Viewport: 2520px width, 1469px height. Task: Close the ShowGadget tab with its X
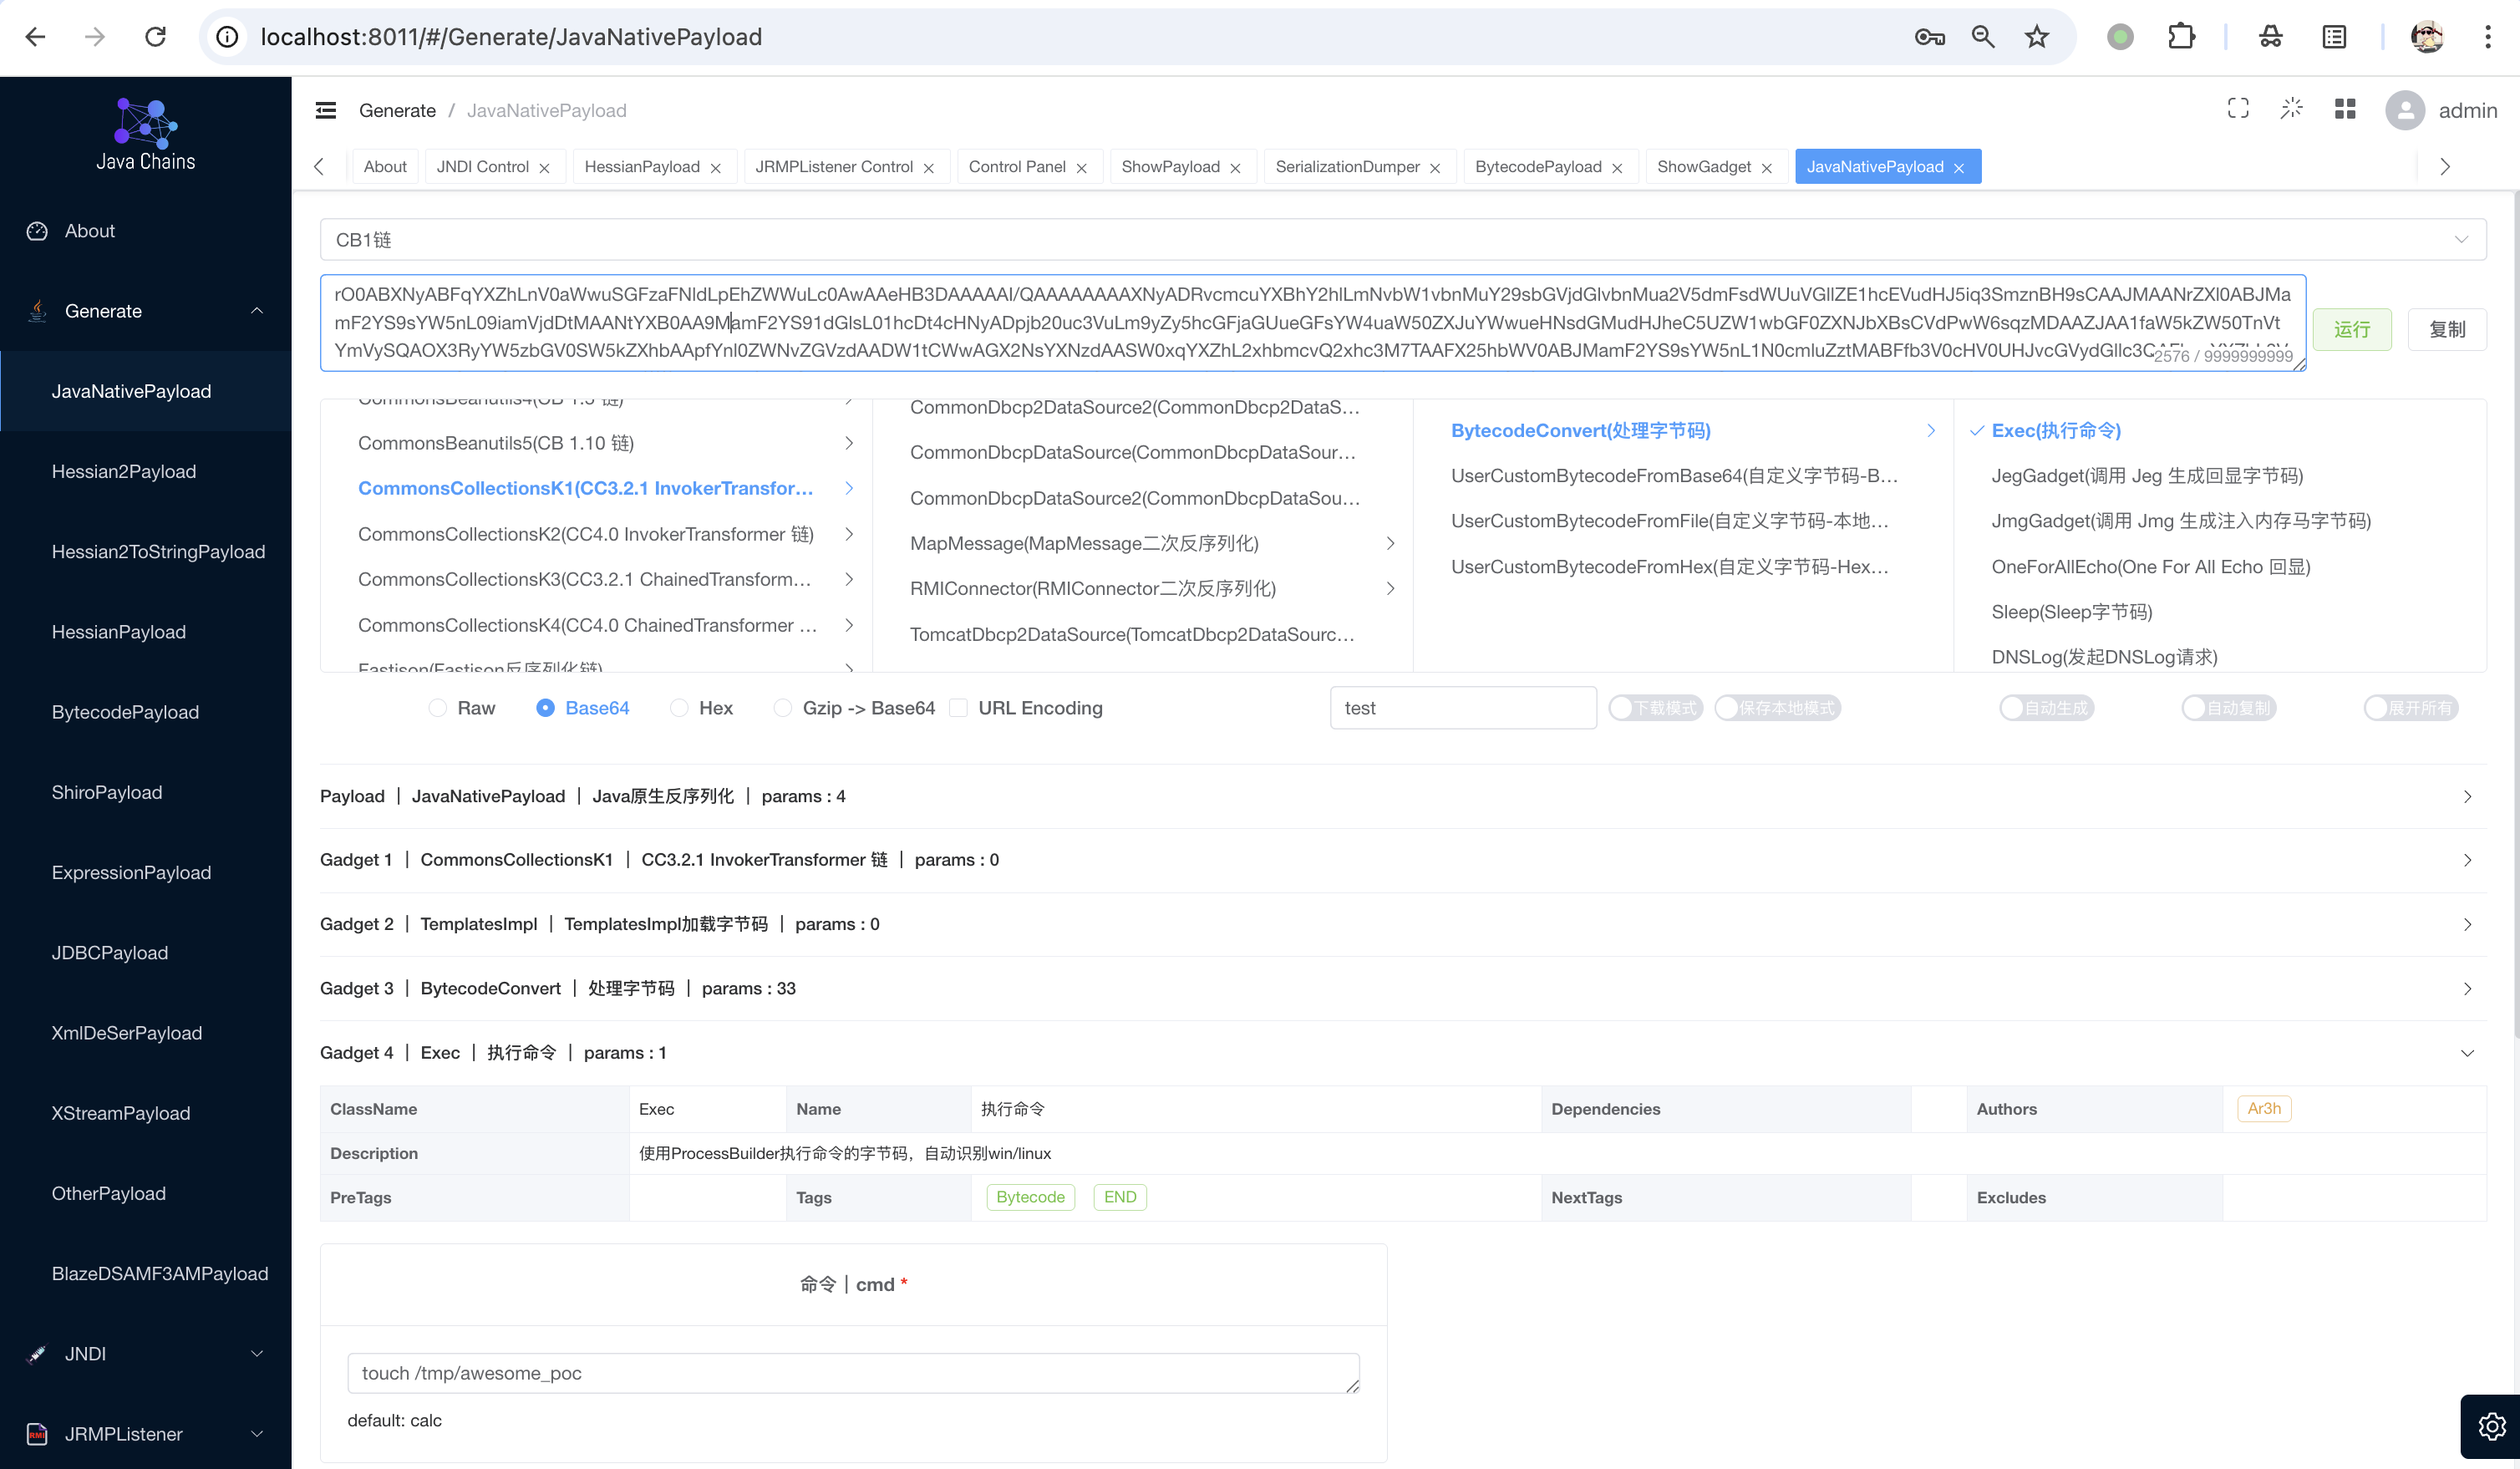pos(1767,168)
